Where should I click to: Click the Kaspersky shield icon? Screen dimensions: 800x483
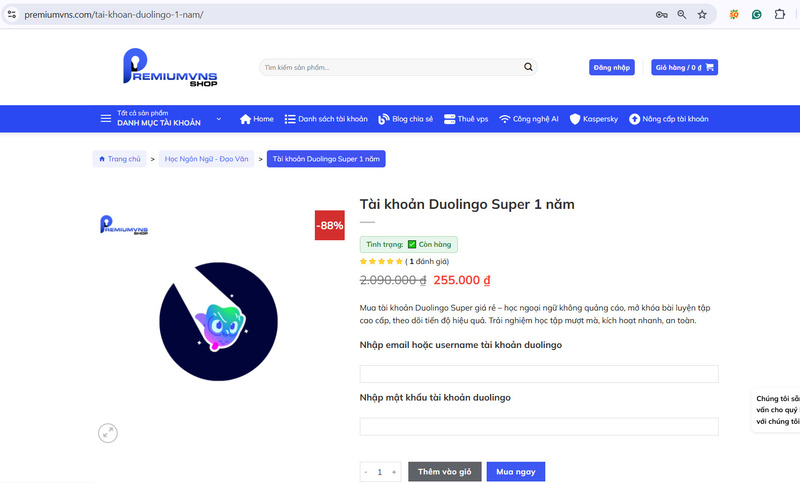click(575, 119)
